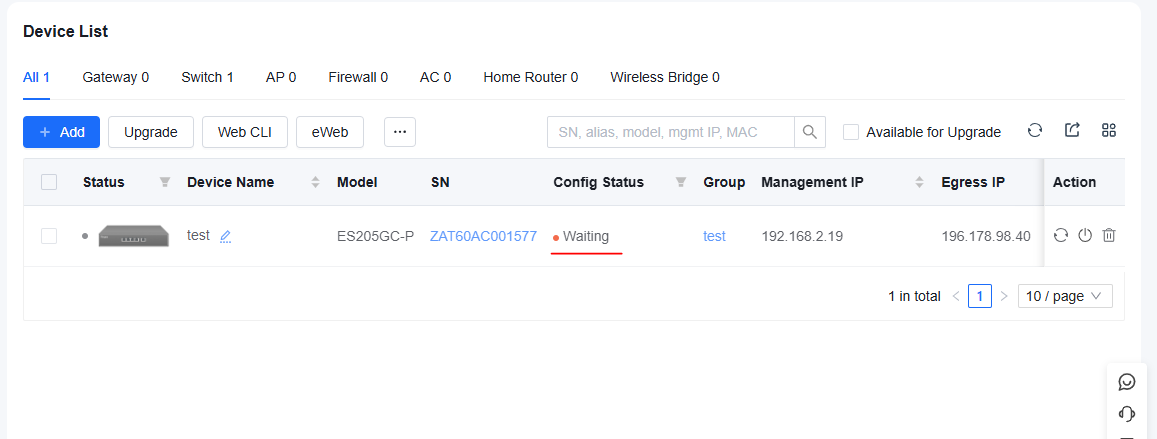Click the blue Add button
1157x439 pixels.
click(61, 132)
